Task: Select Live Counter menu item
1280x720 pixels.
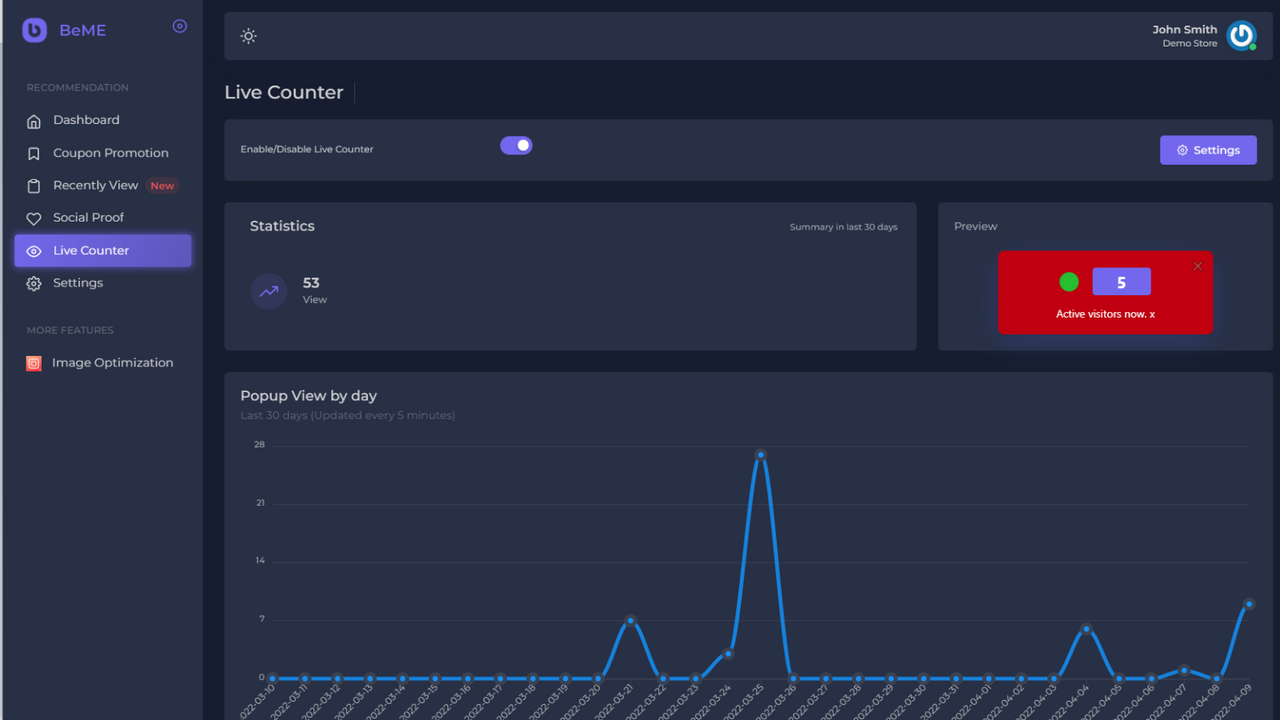Action: [103, 251]
